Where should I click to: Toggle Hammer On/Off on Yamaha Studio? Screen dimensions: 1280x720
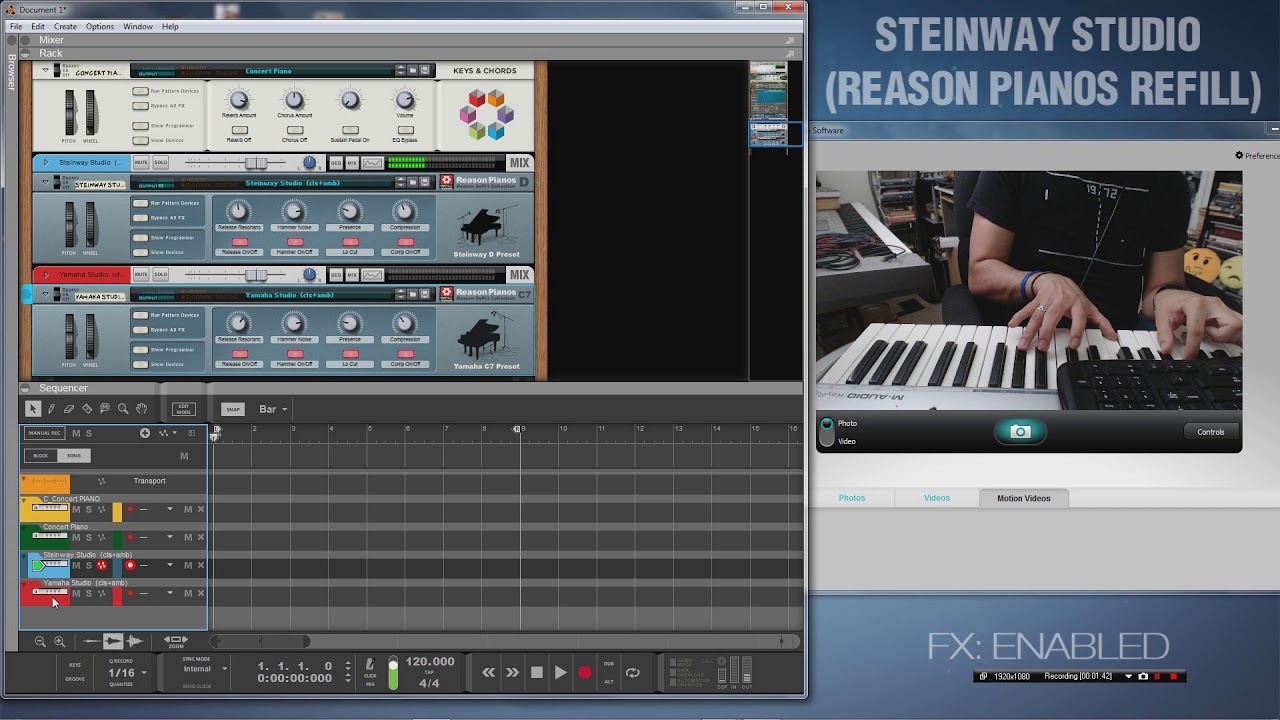pyautogui.click(x=294, y=354)
